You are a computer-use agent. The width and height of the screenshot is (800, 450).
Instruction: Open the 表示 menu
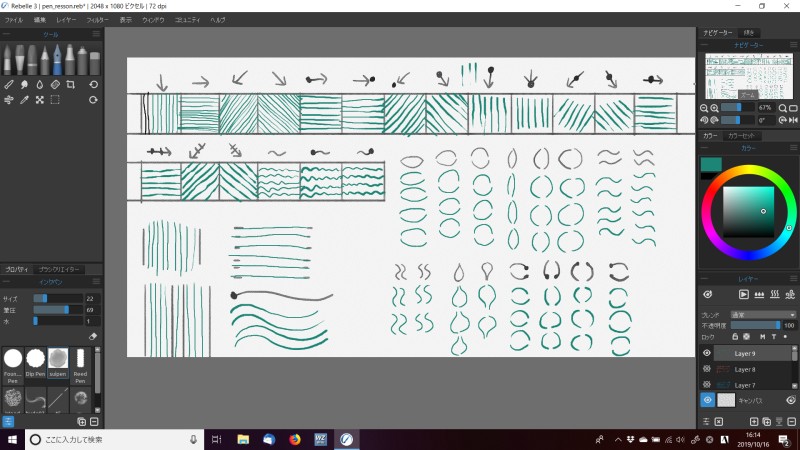pyautogui.click(x=126, y=20)
